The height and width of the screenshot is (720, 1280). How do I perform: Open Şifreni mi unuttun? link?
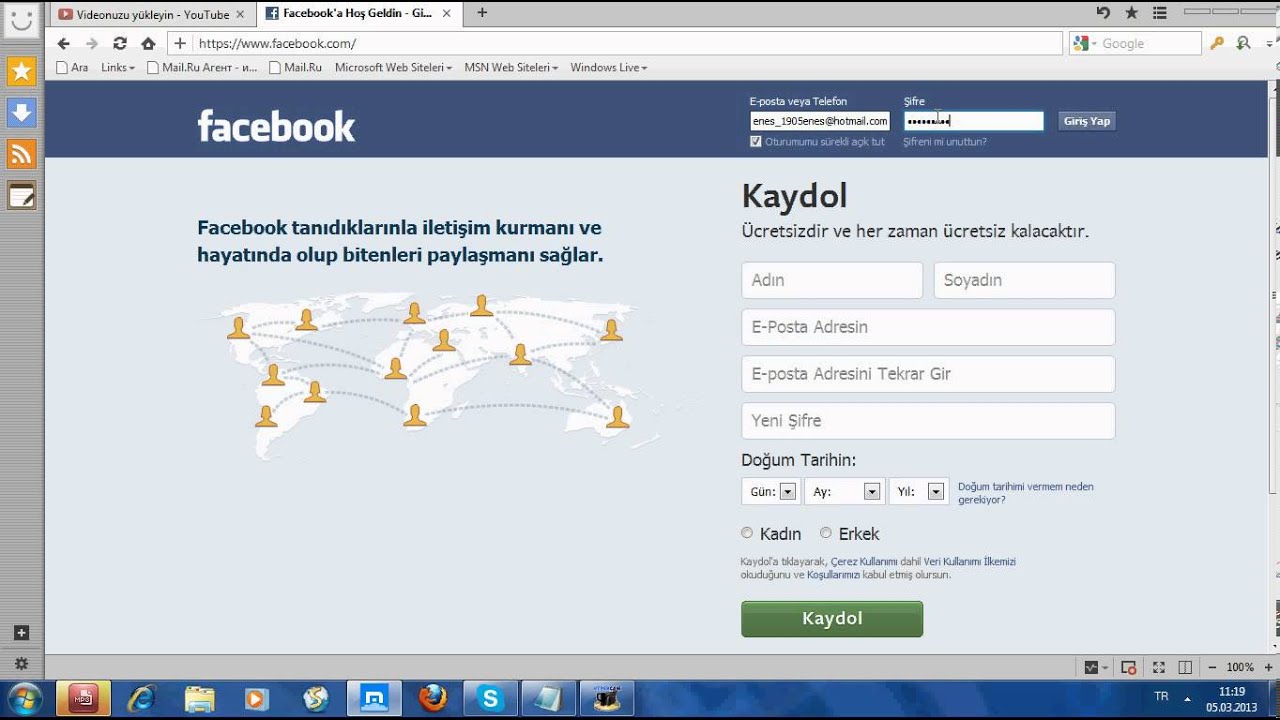945,142
